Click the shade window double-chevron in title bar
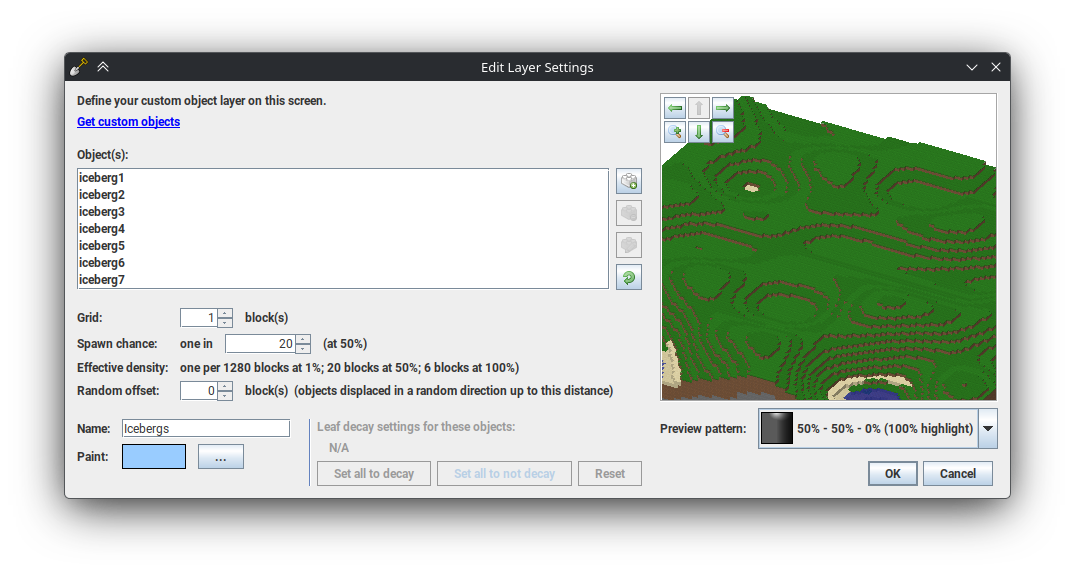This screenshot has width=1075, height=575. coord(103,67)
